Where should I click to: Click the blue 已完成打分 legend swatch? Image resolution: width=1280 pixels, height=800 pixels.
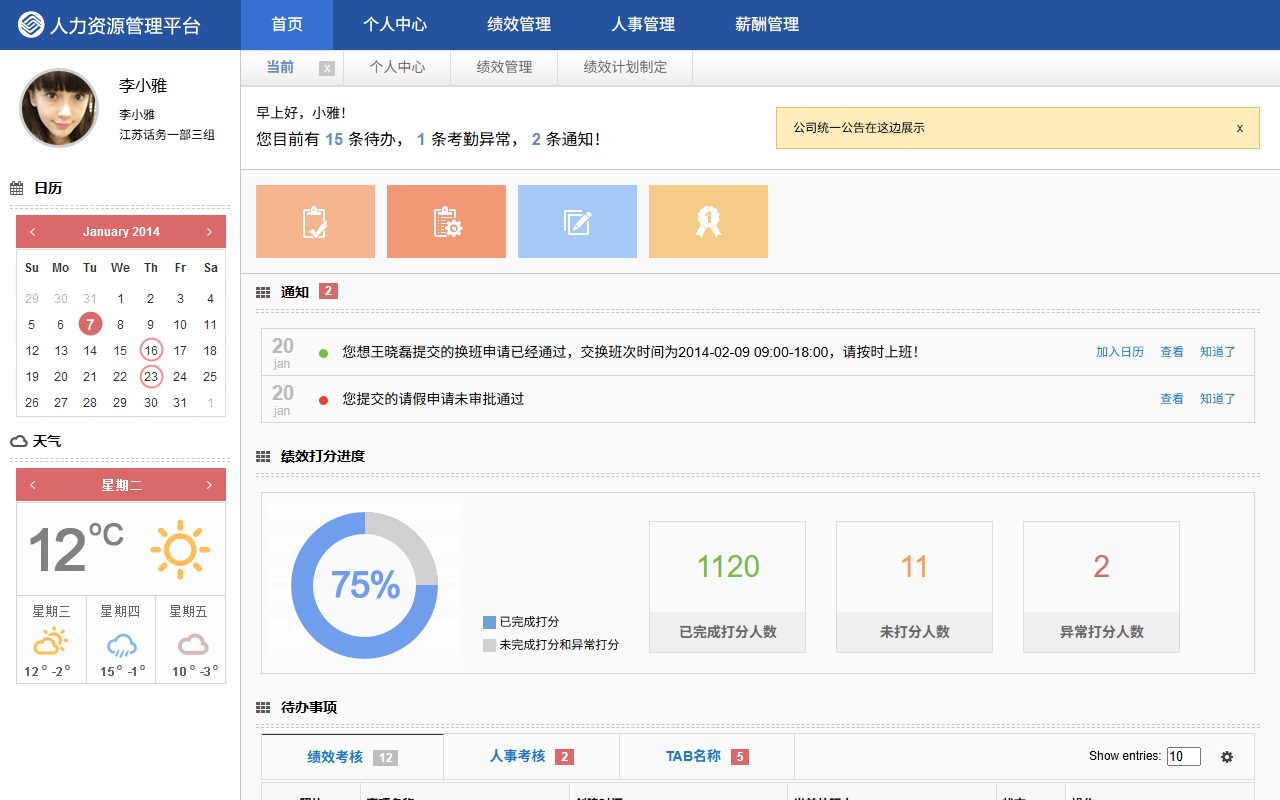[x=489, y=622]
